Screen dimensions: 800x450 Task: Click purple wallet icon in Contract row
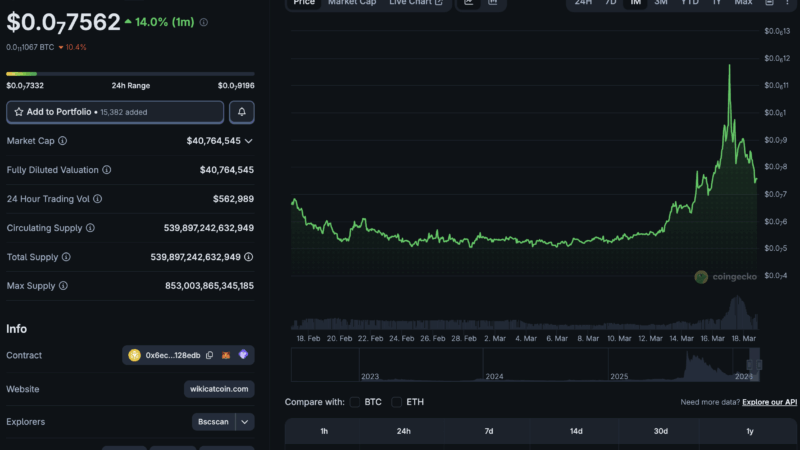[x=243, y=355]
